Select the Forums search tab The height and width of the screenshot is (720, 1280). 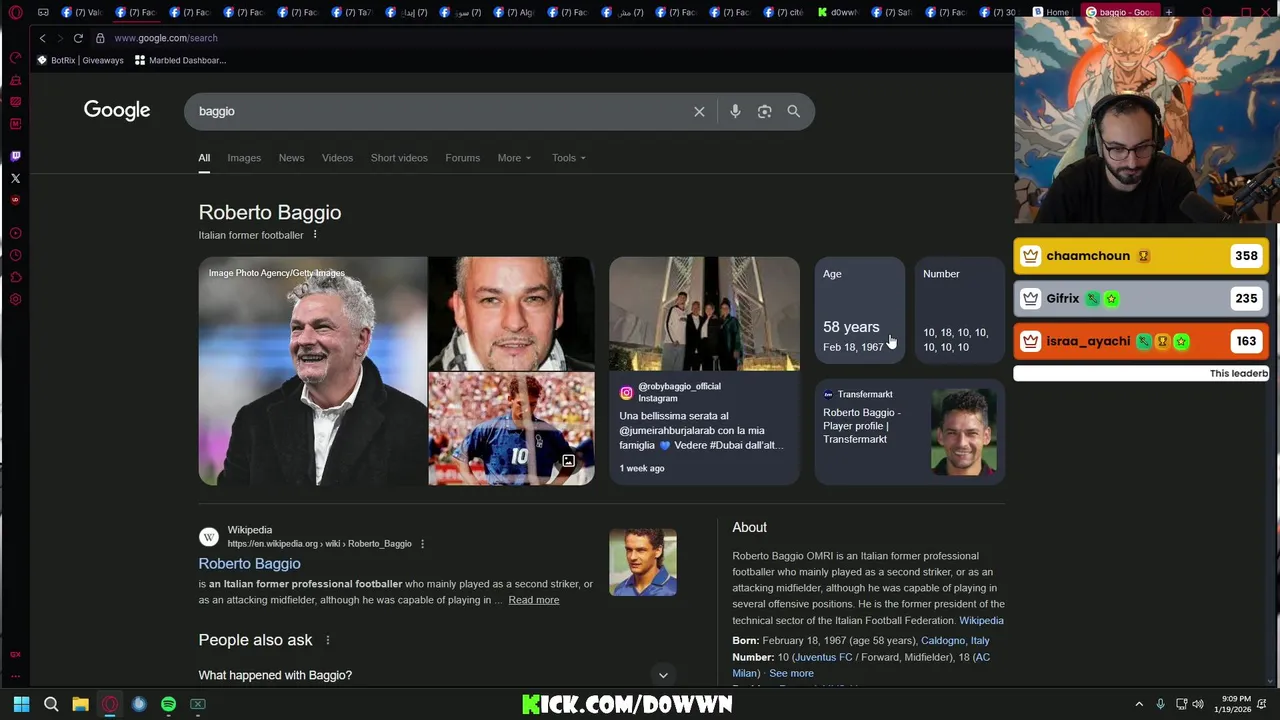coord(462,158)
